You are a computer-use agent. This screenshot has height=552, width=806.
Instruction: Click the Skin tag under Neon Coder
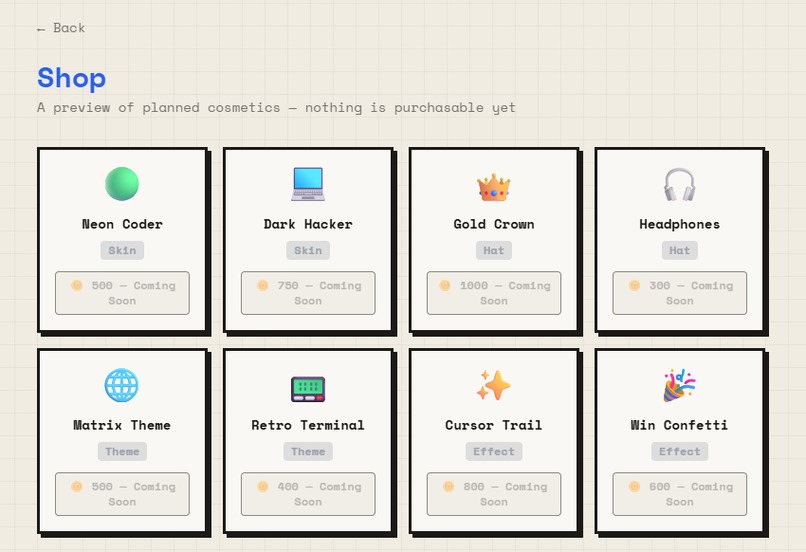pyautogui.click(x=122, y=250)
